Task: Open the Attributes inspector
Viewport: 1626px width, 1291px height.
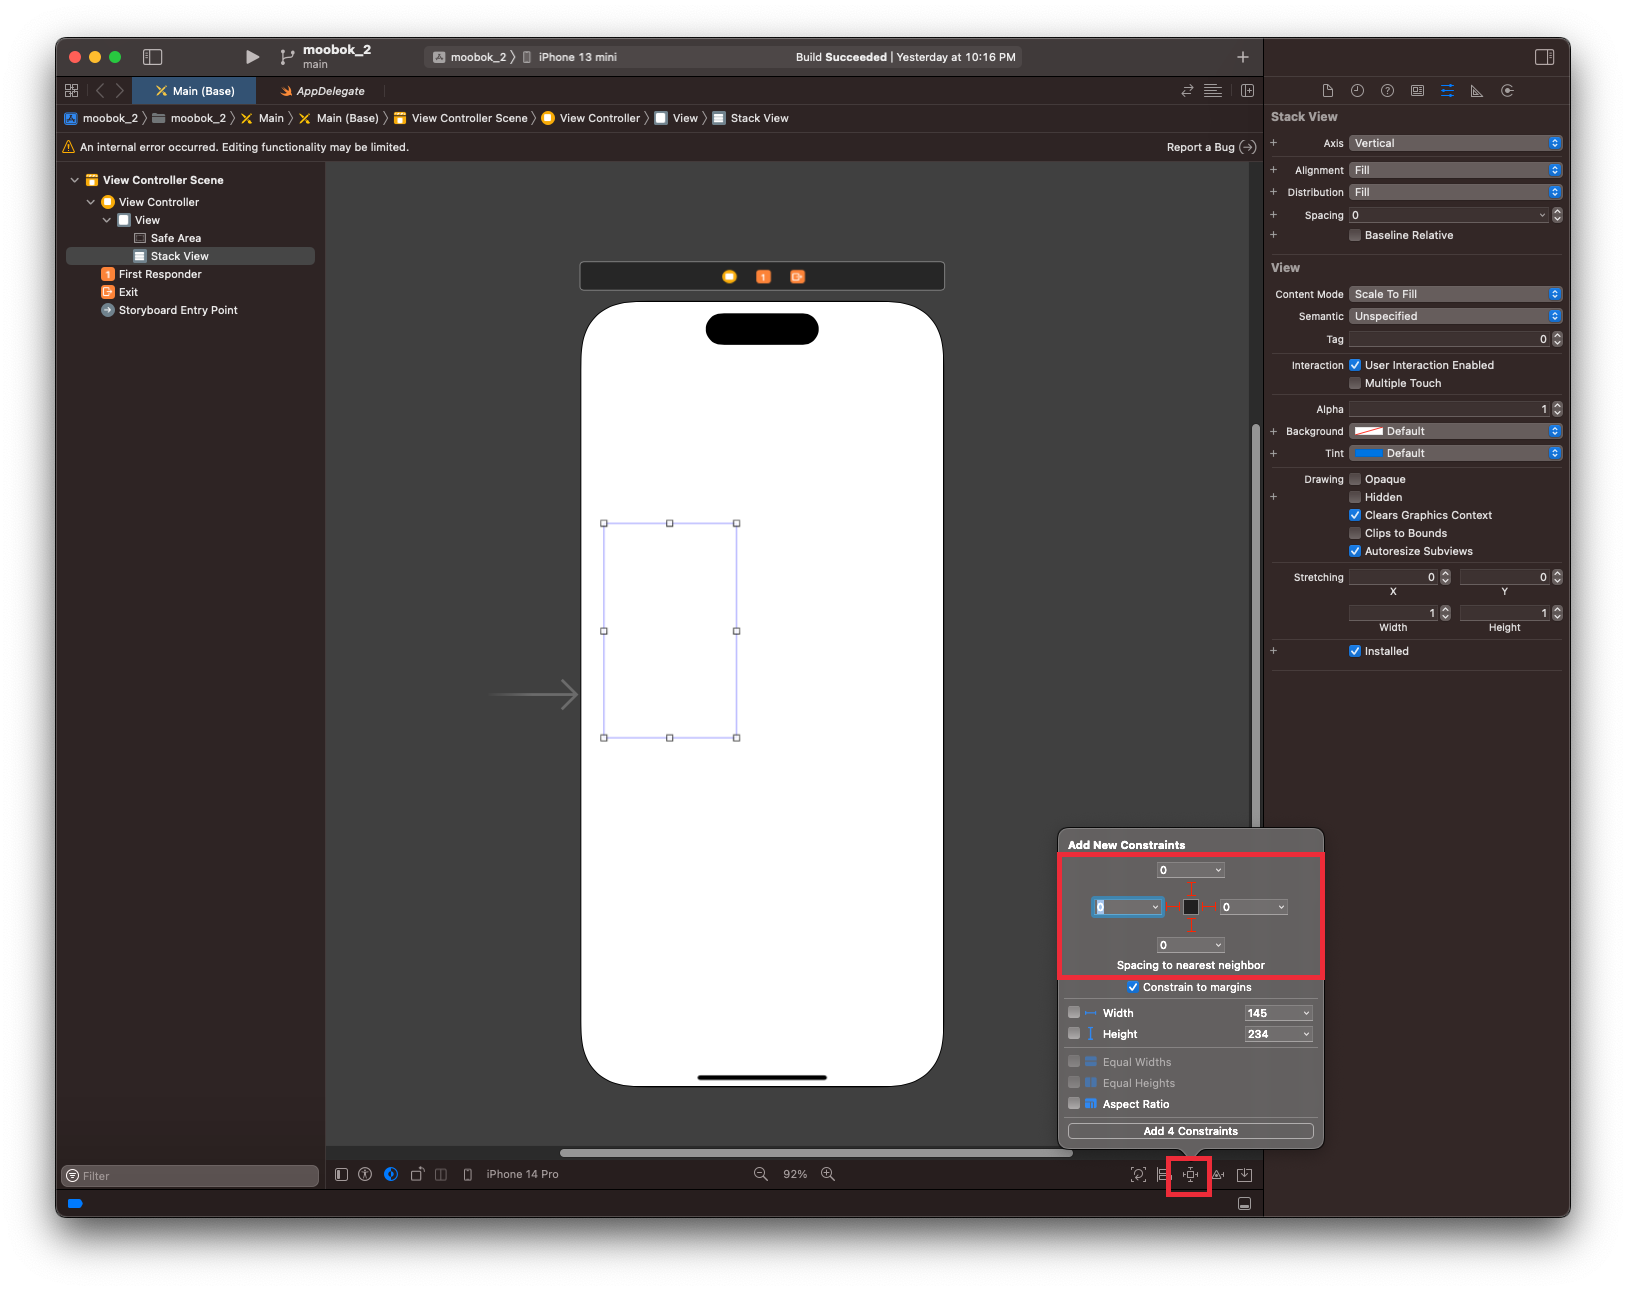Action: pyautogui.click(x=1447, y=91)
